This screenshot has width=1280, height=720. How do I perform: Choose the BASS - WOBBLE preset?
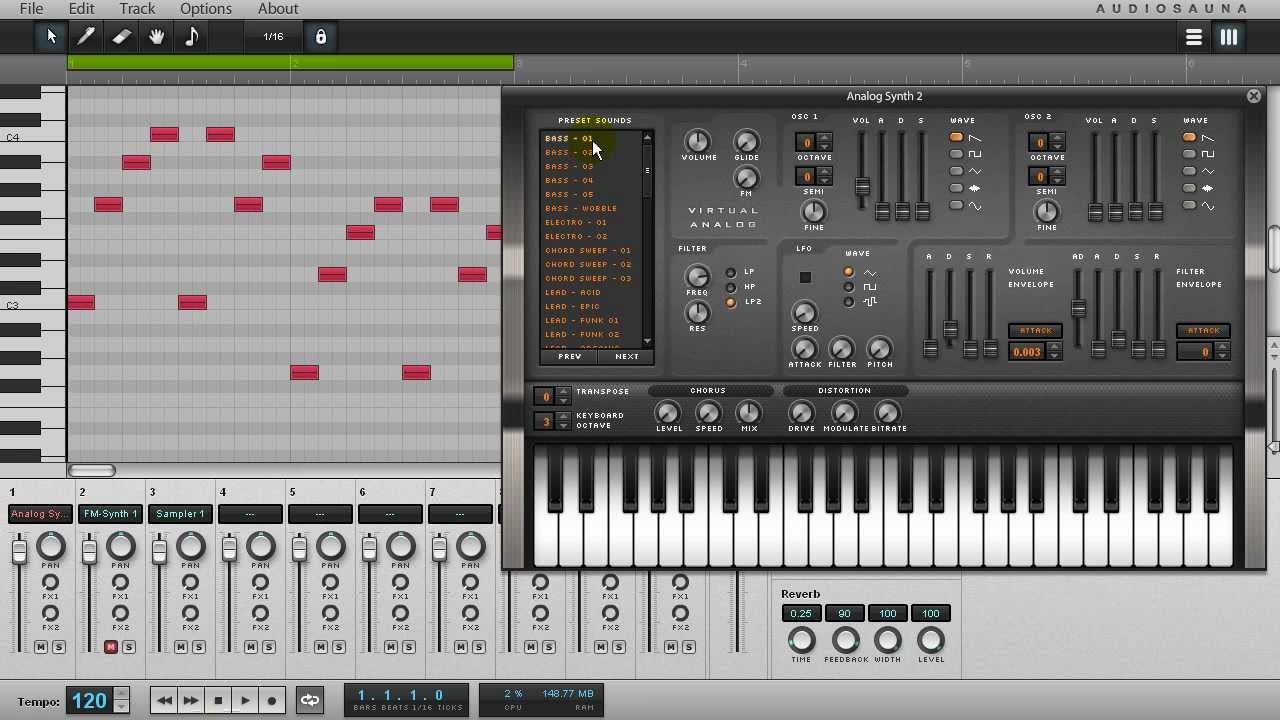pyautogui.click(x=581, y=208)
